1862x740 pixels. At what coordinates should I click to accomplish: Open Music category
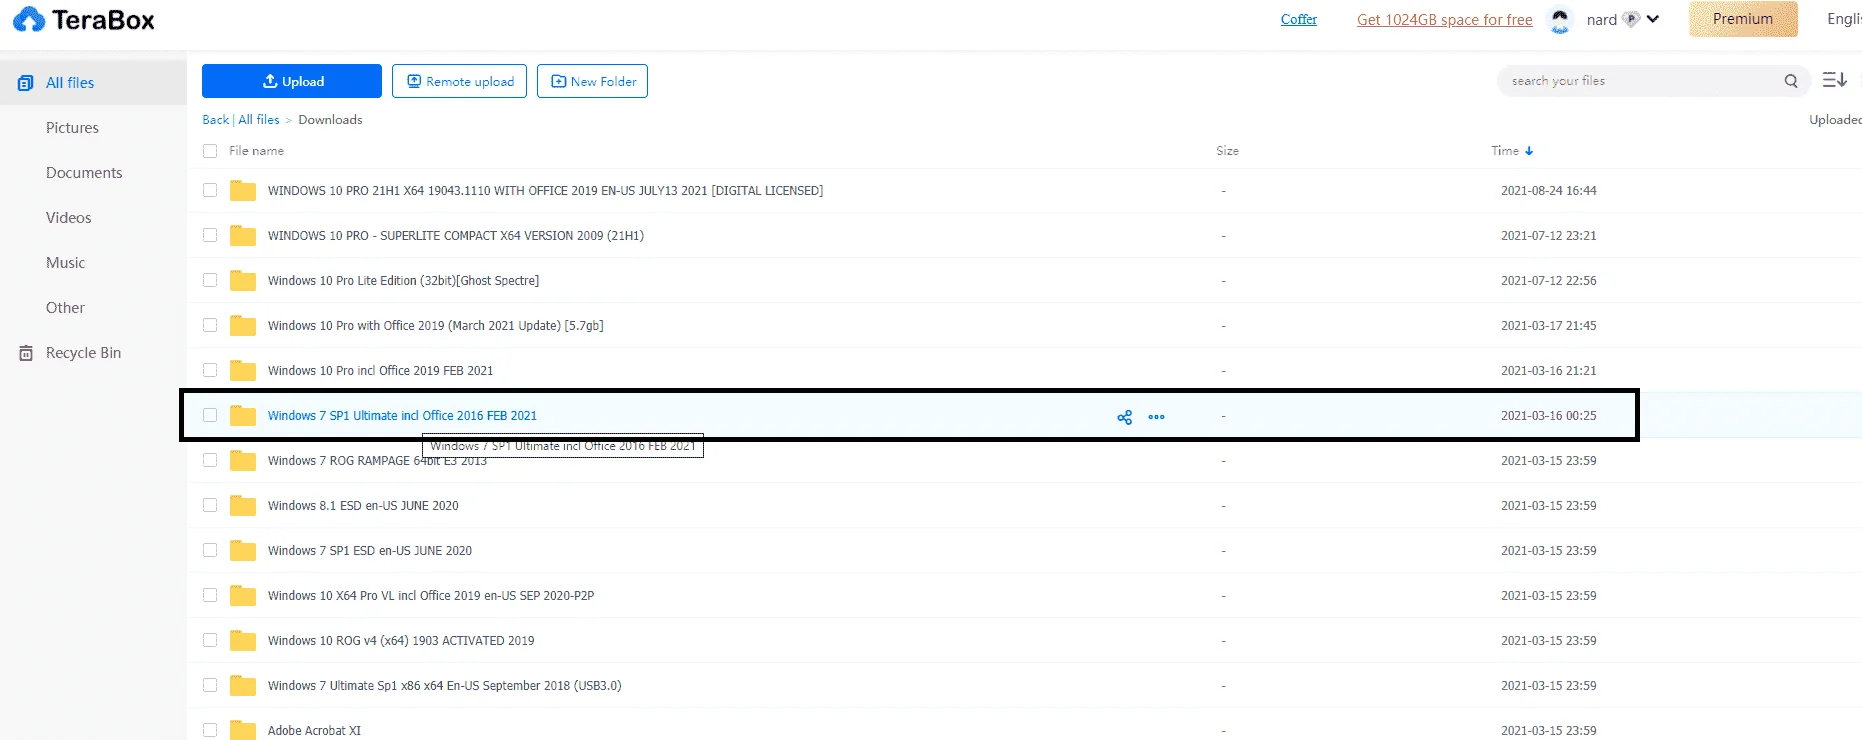[x=65, y=263]
